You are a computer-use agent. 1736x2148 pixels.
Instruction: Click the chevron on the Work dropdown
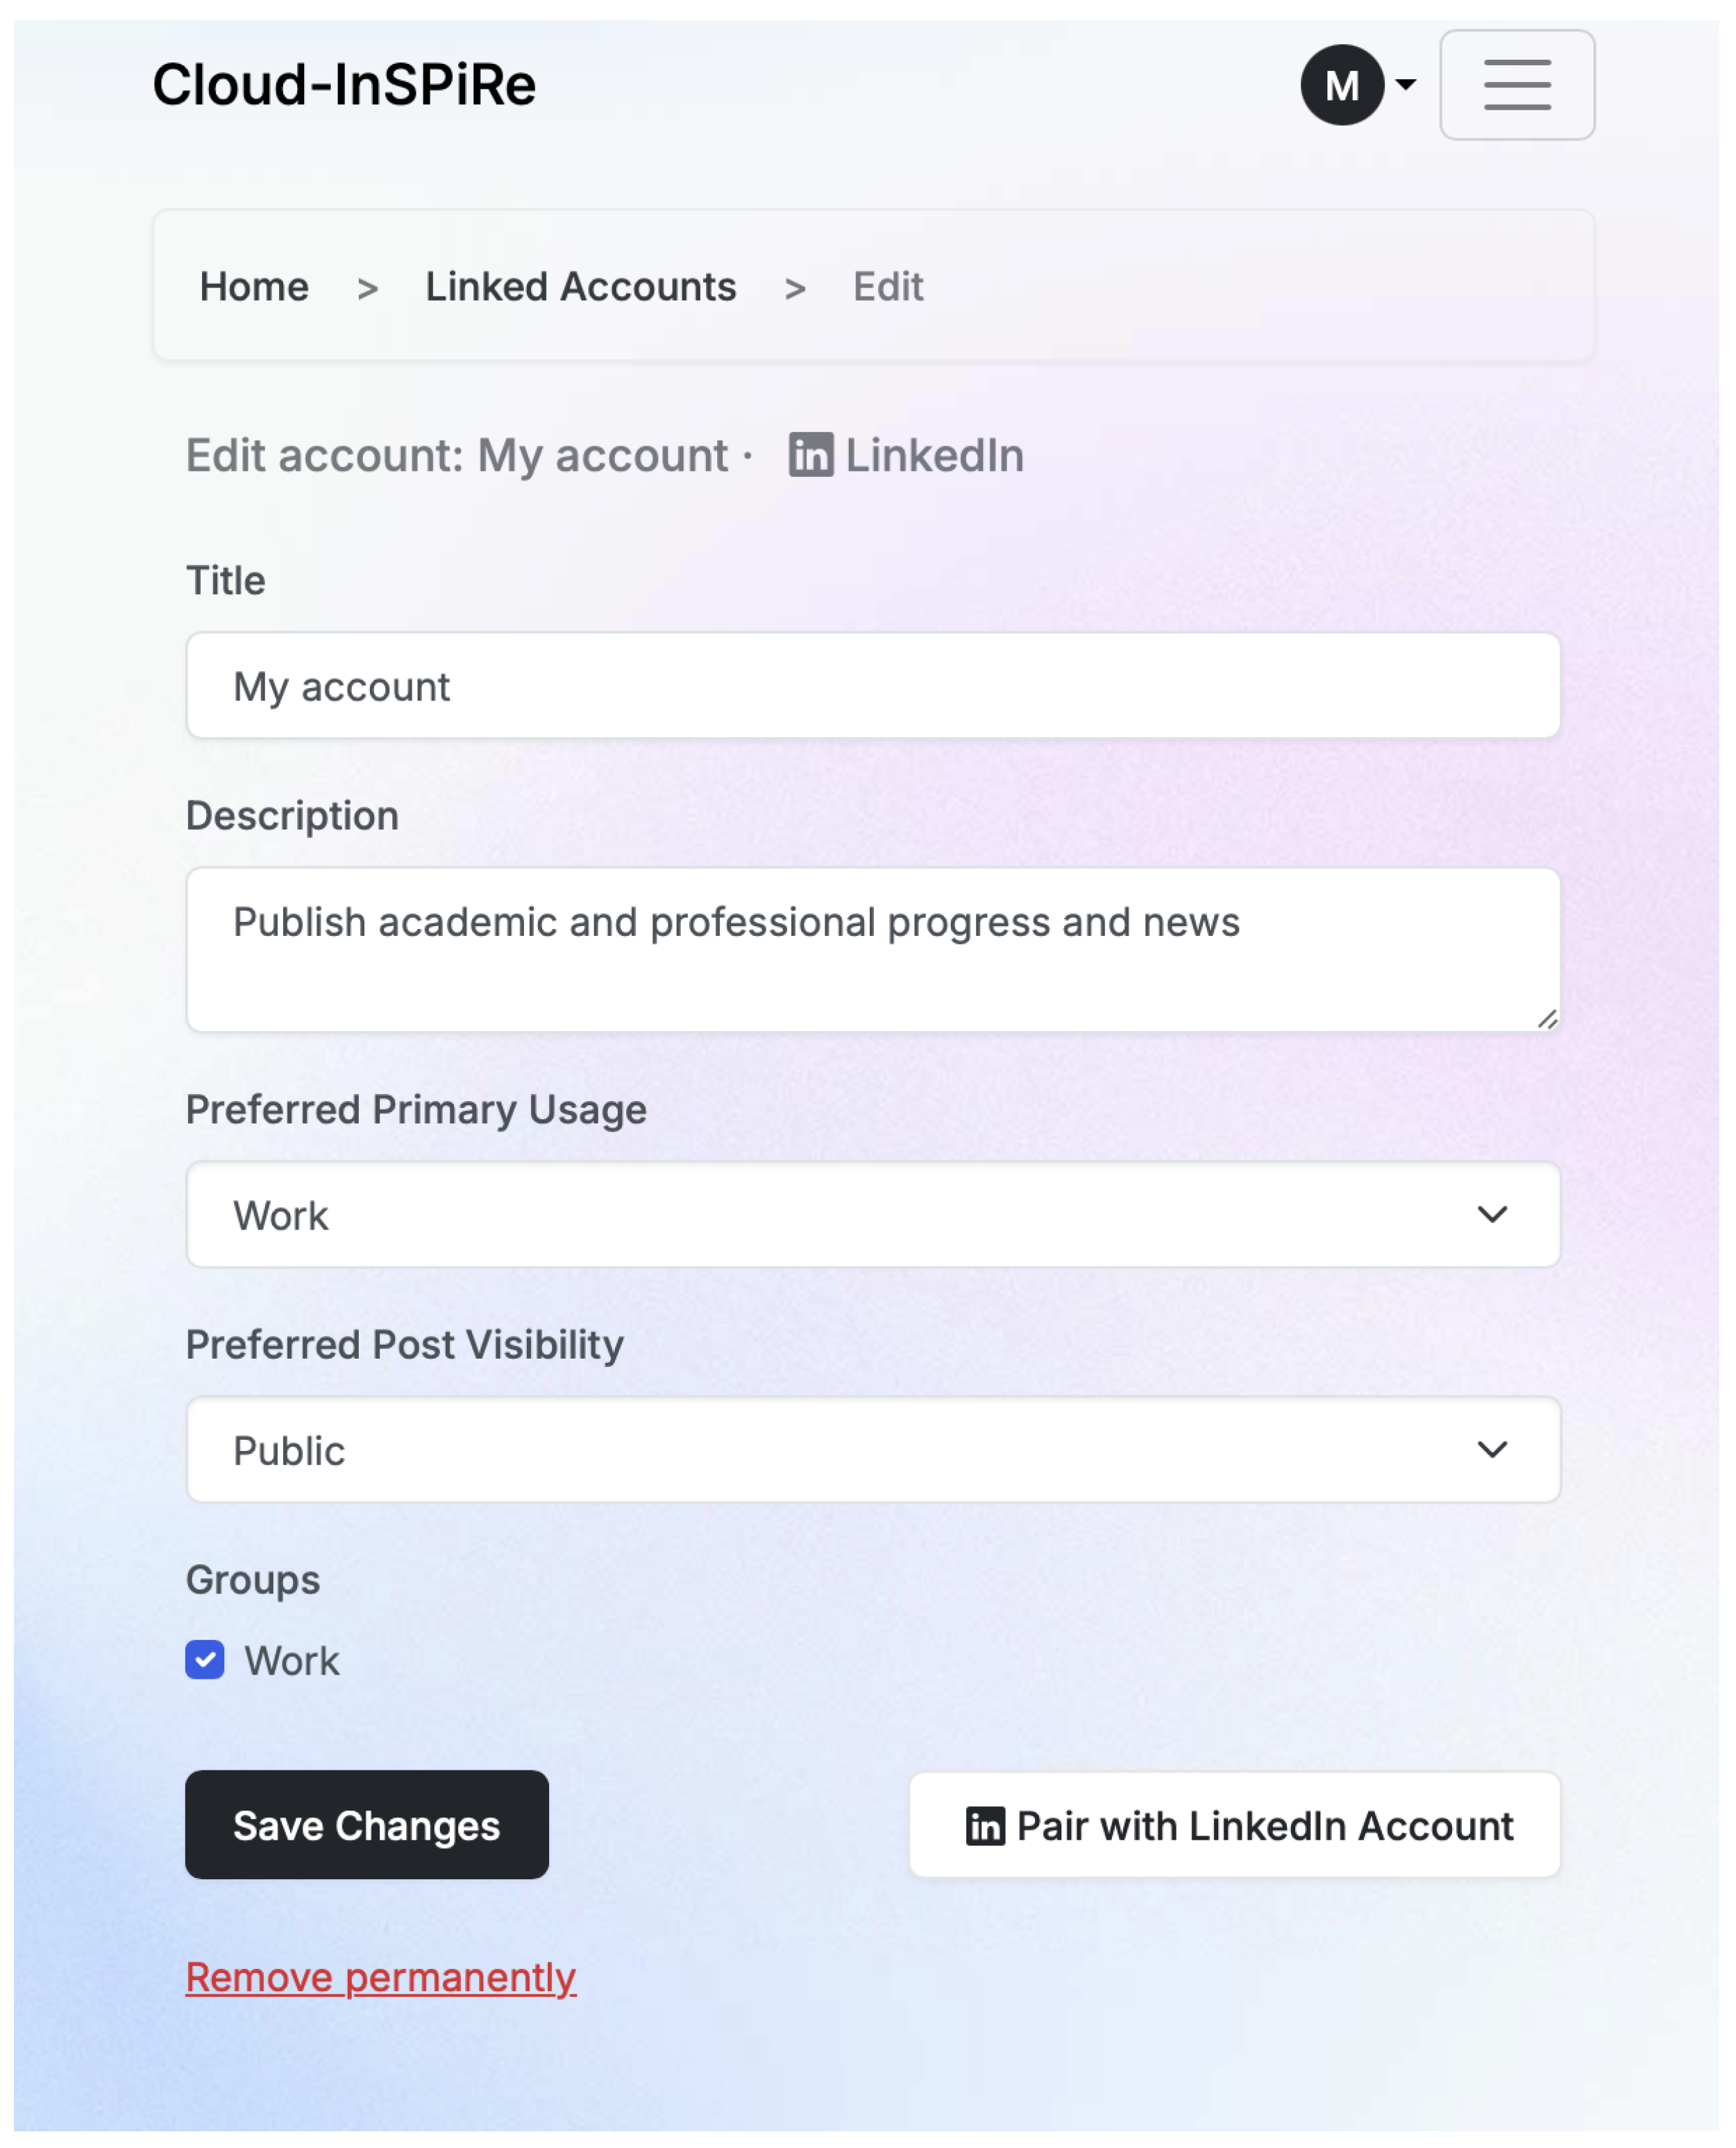(x=1491, y=1214)
